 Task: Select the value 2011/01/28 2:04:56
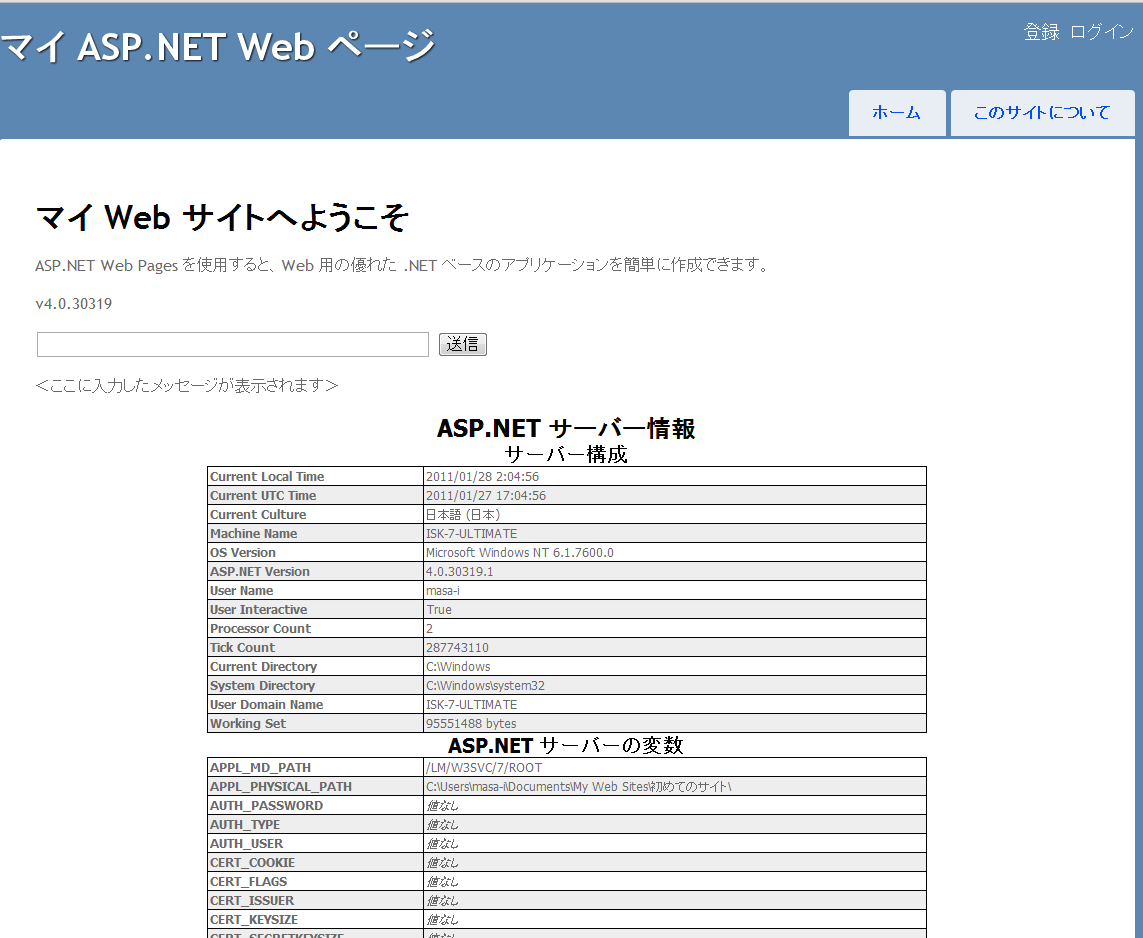(x=483, y=477)
